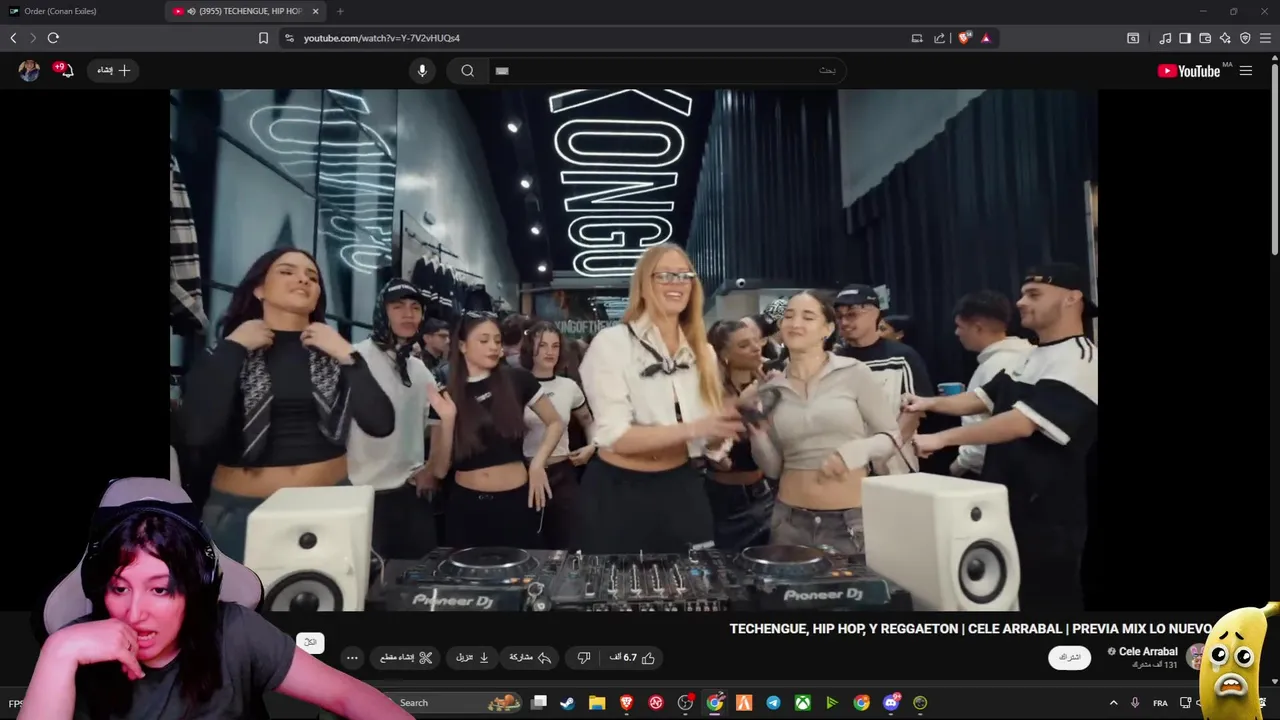Share this page via address bar share icon
1280x720 pixels.
coord(940,38)
